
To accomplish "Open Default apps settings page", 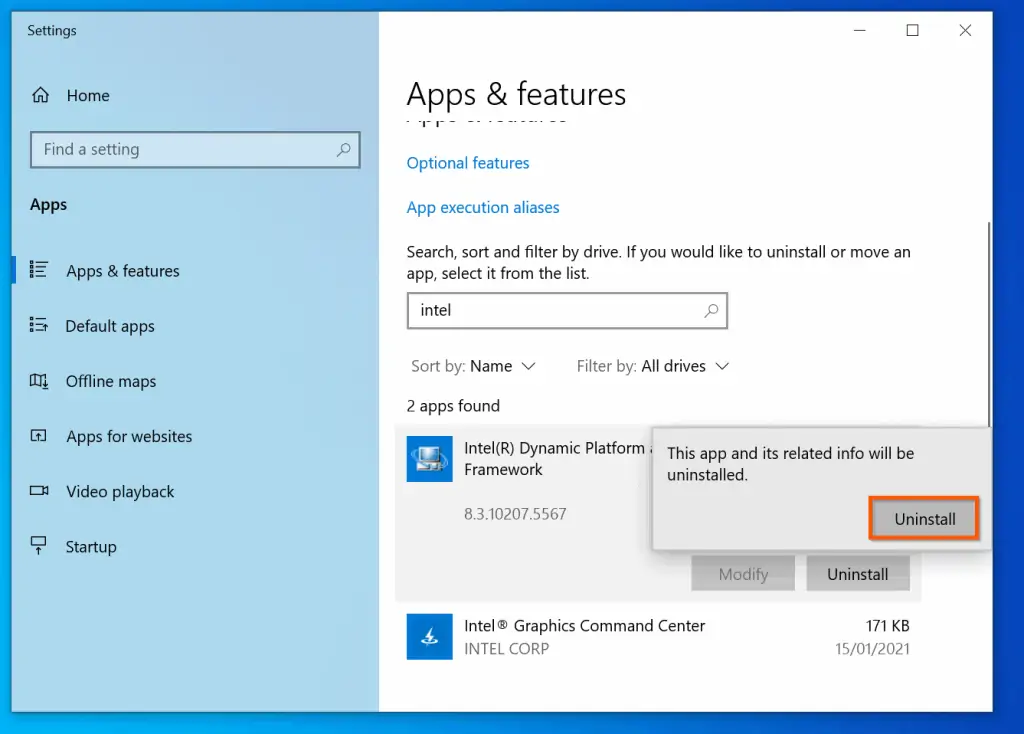I will [110, 326].
